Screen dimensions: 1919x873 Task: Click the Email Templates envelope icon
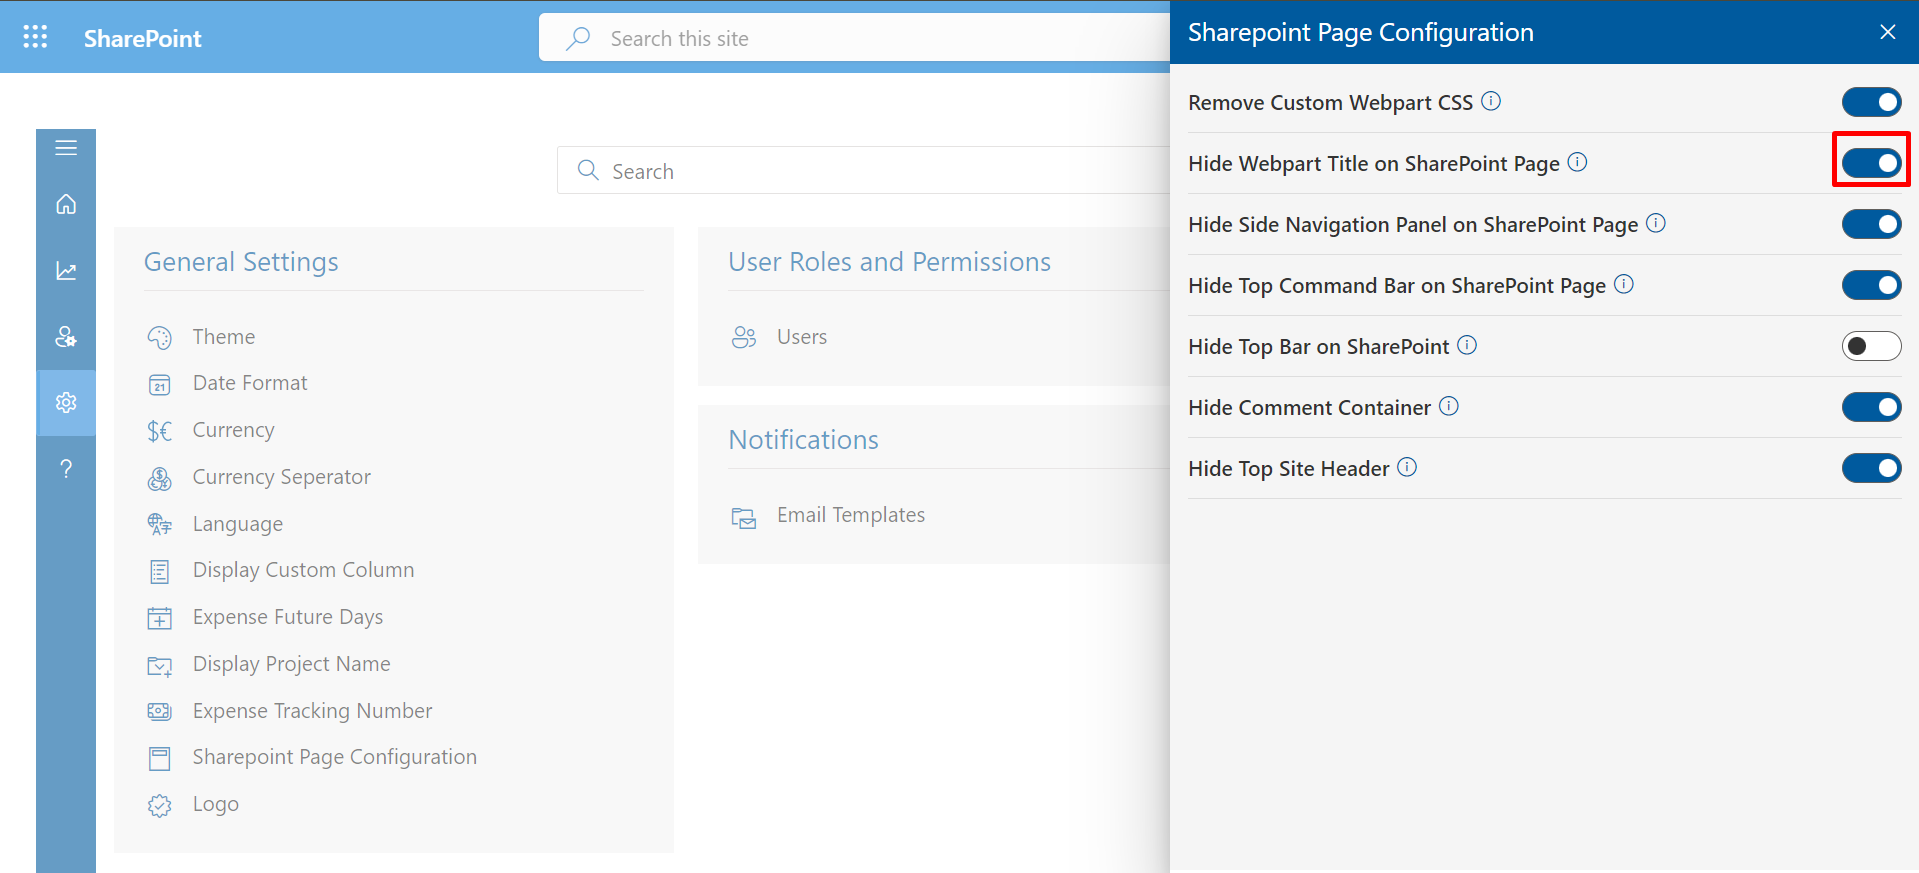(744, 517)
